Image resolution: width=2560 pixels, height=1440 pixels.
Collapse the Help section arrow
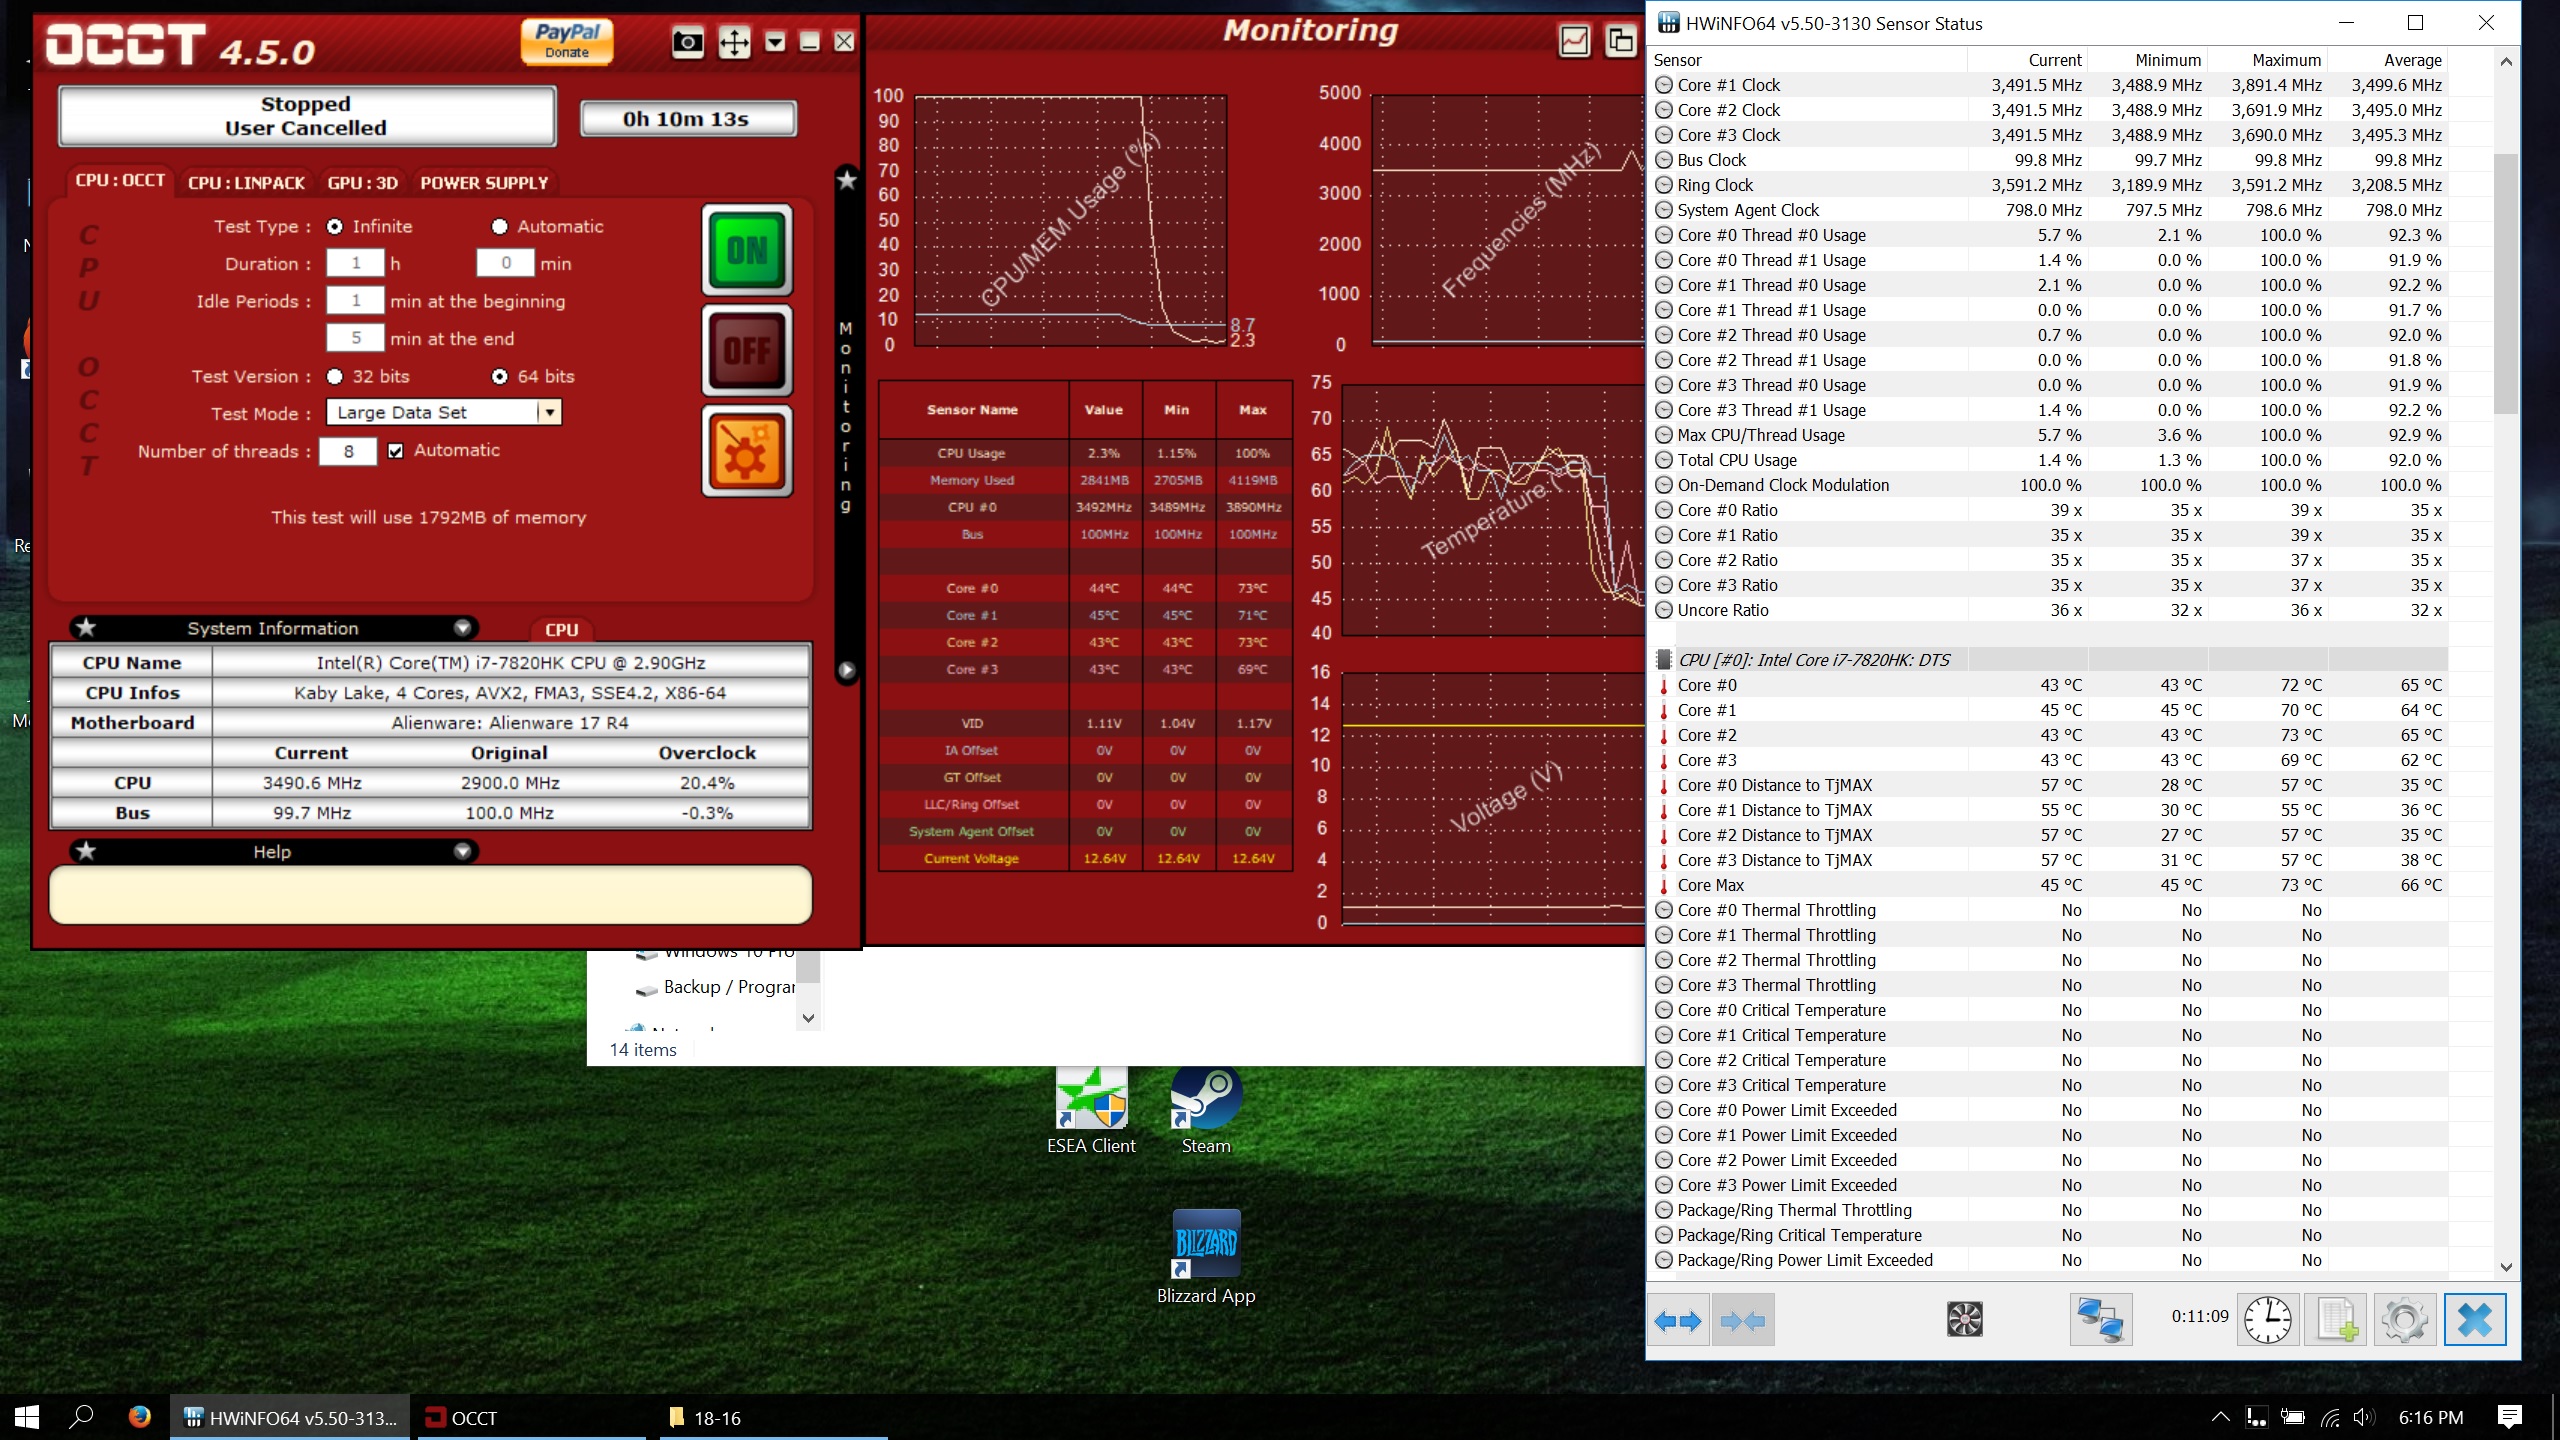pos(462,851)
